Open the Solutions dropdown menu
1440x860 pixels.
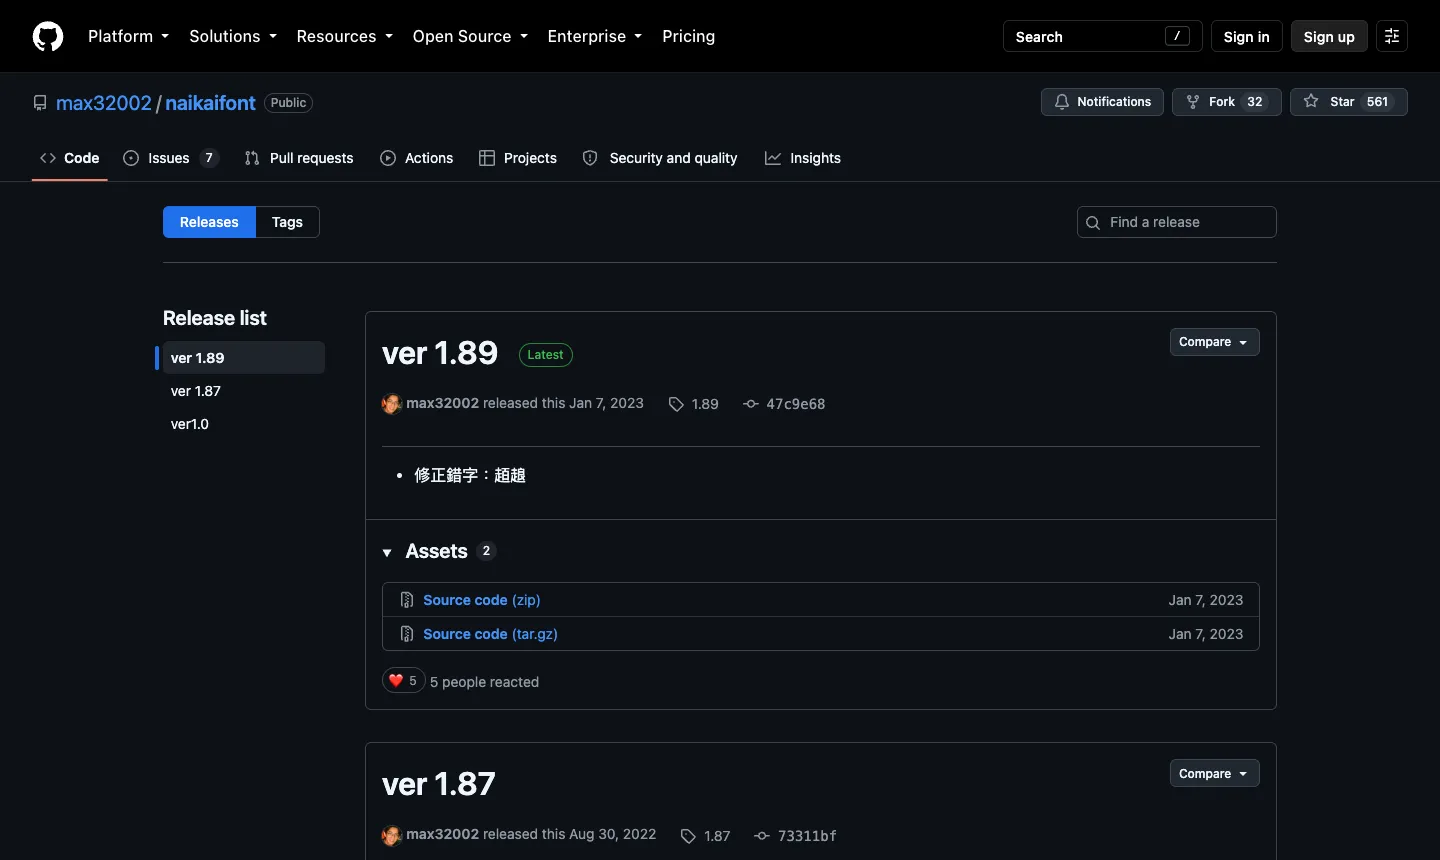click(x=233, y=36)
